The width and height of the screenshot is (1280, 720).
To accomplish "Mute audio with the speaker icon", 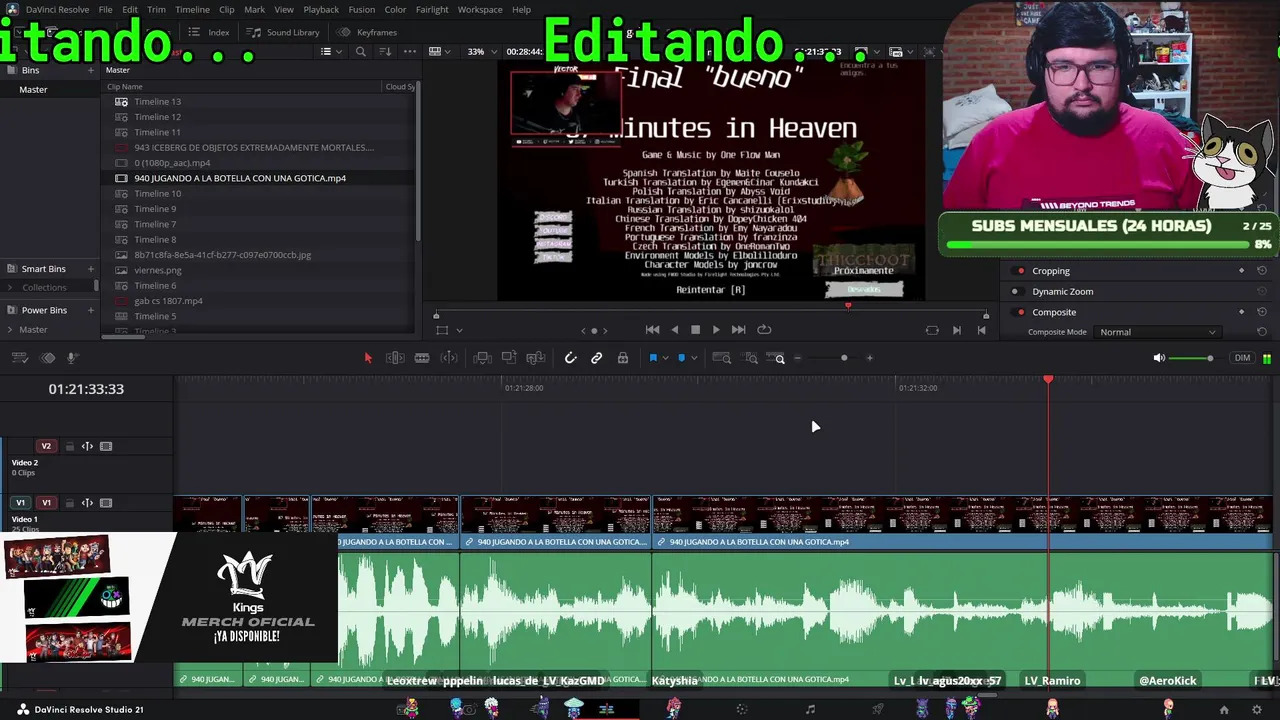I will click(1159, 358).
